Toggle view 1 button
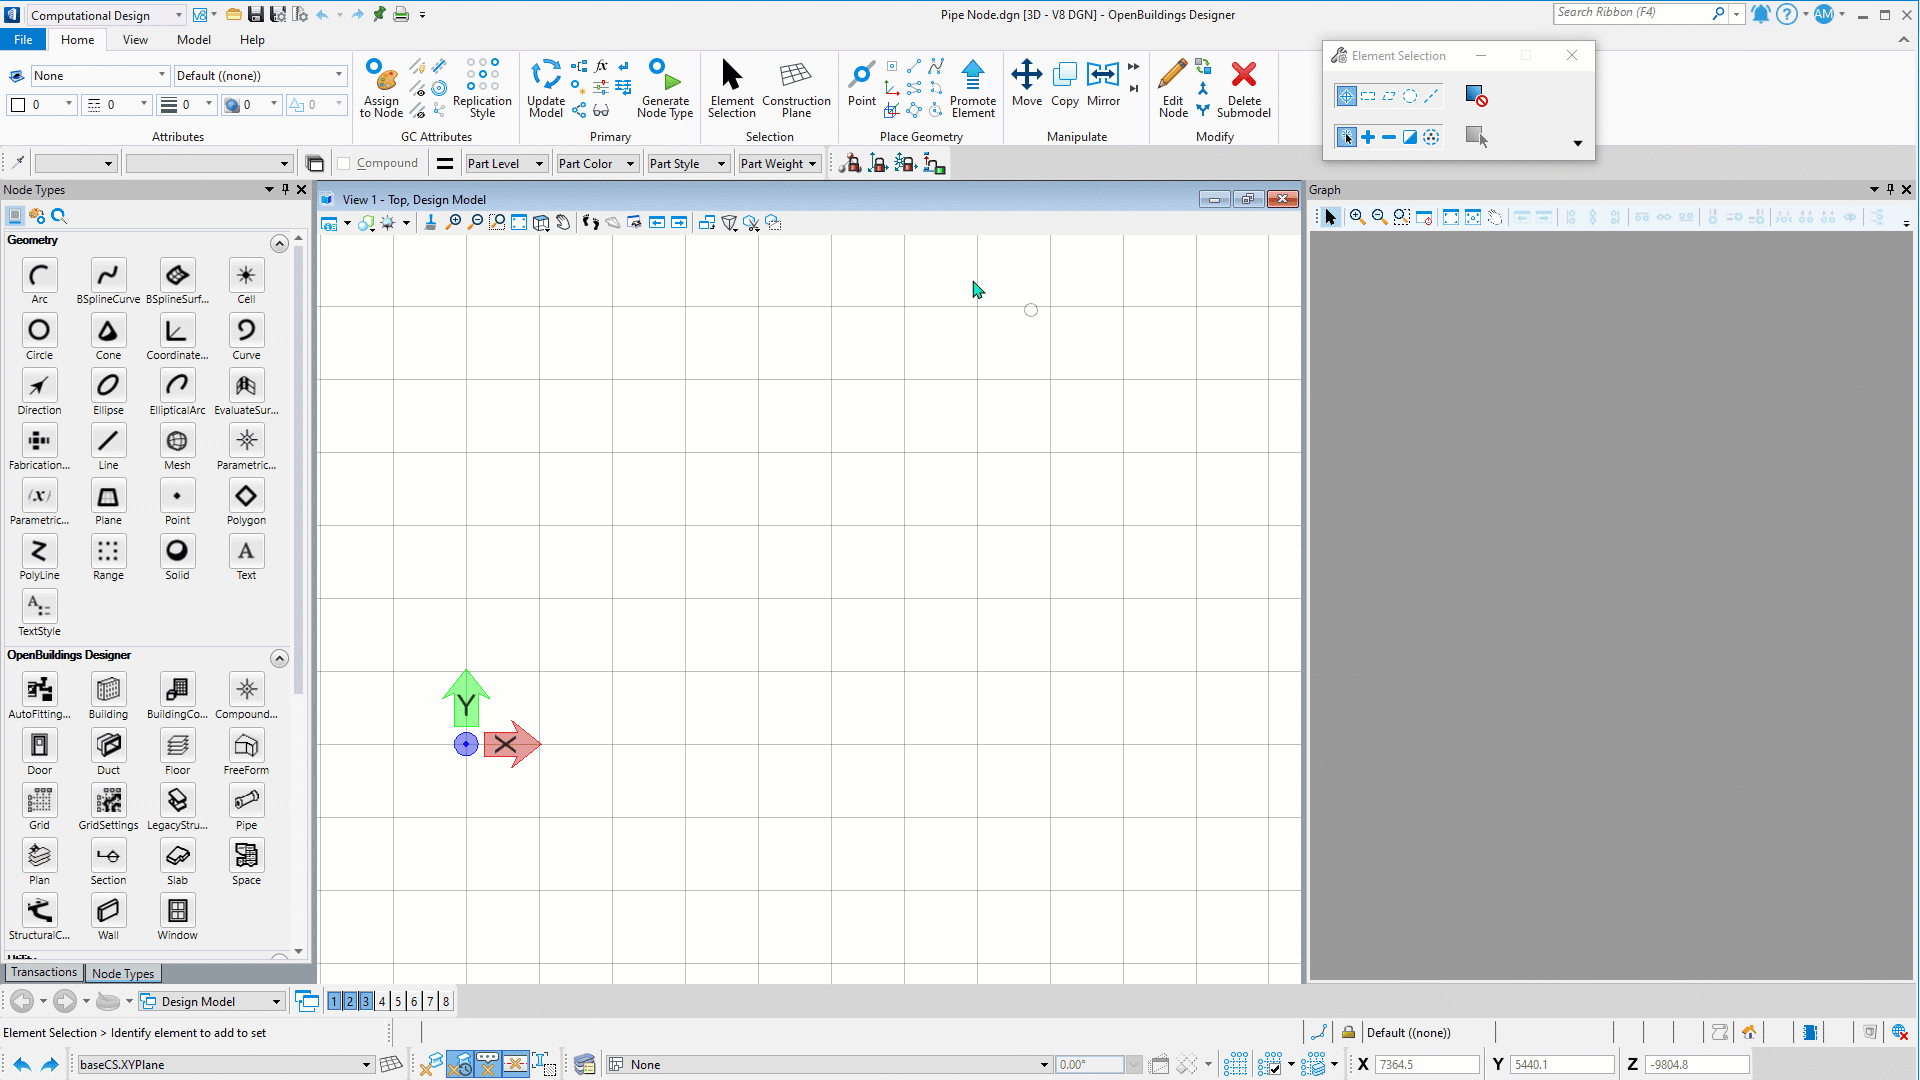Image resolution: width=1920 pixels, height=1080 pixels. pyautogui.click(x=334, y=1001)
